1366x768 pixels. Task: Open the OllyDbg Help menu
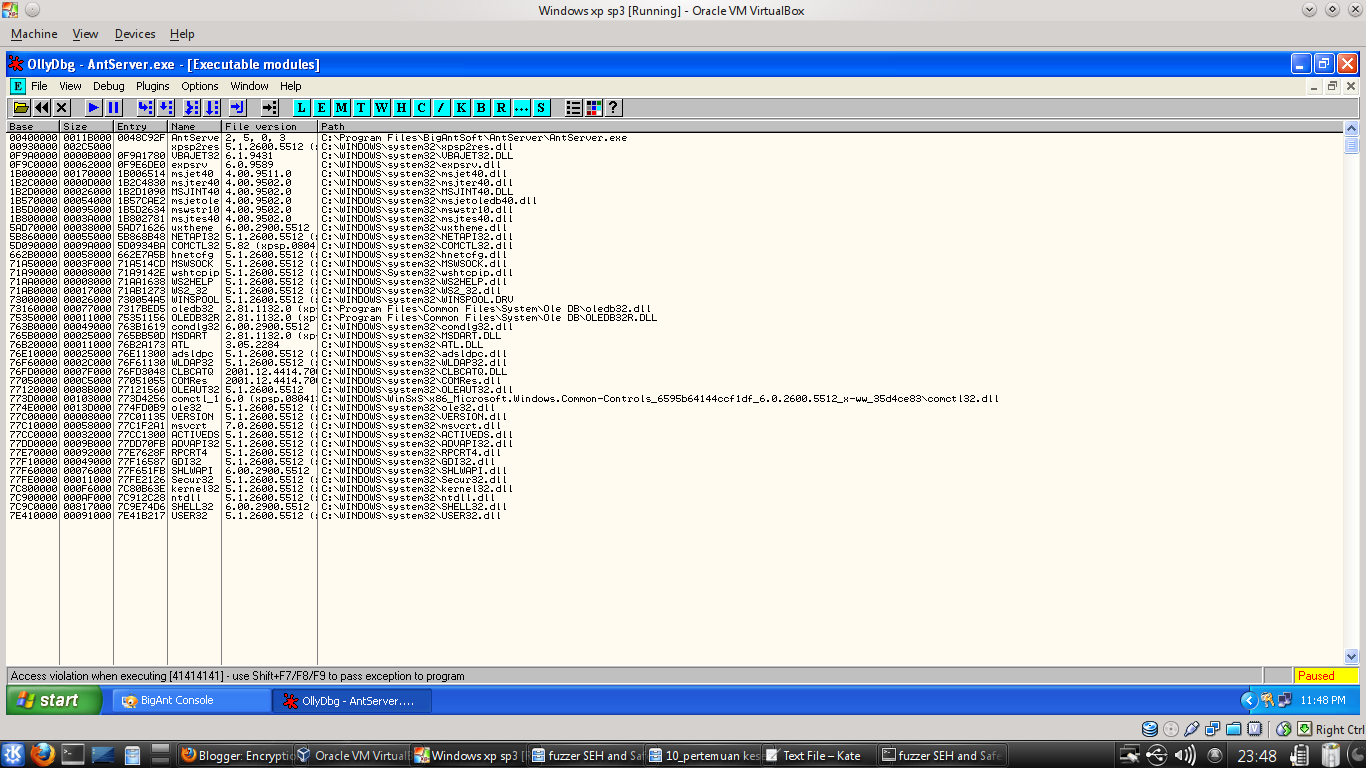coord(291,86)
